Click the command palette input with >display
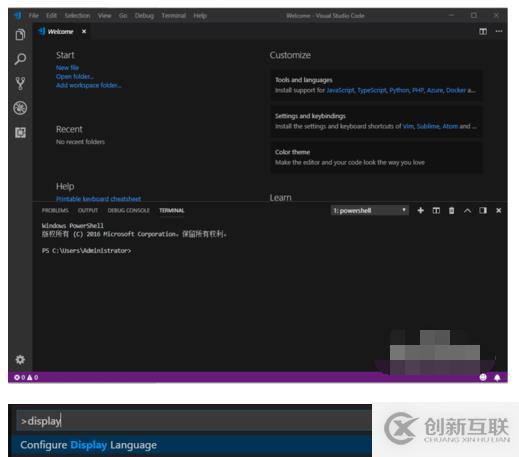Image resolution: width=519 pixels, height=457 pixels. pos(194,421)
